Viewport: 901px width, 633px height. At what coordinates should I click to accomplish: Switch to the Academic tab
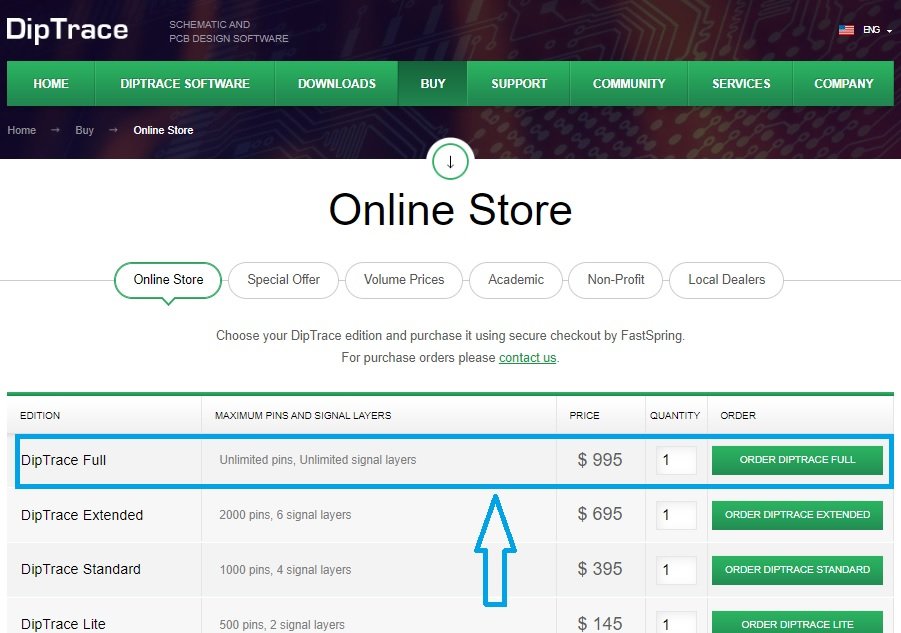(x=516, y=280)
